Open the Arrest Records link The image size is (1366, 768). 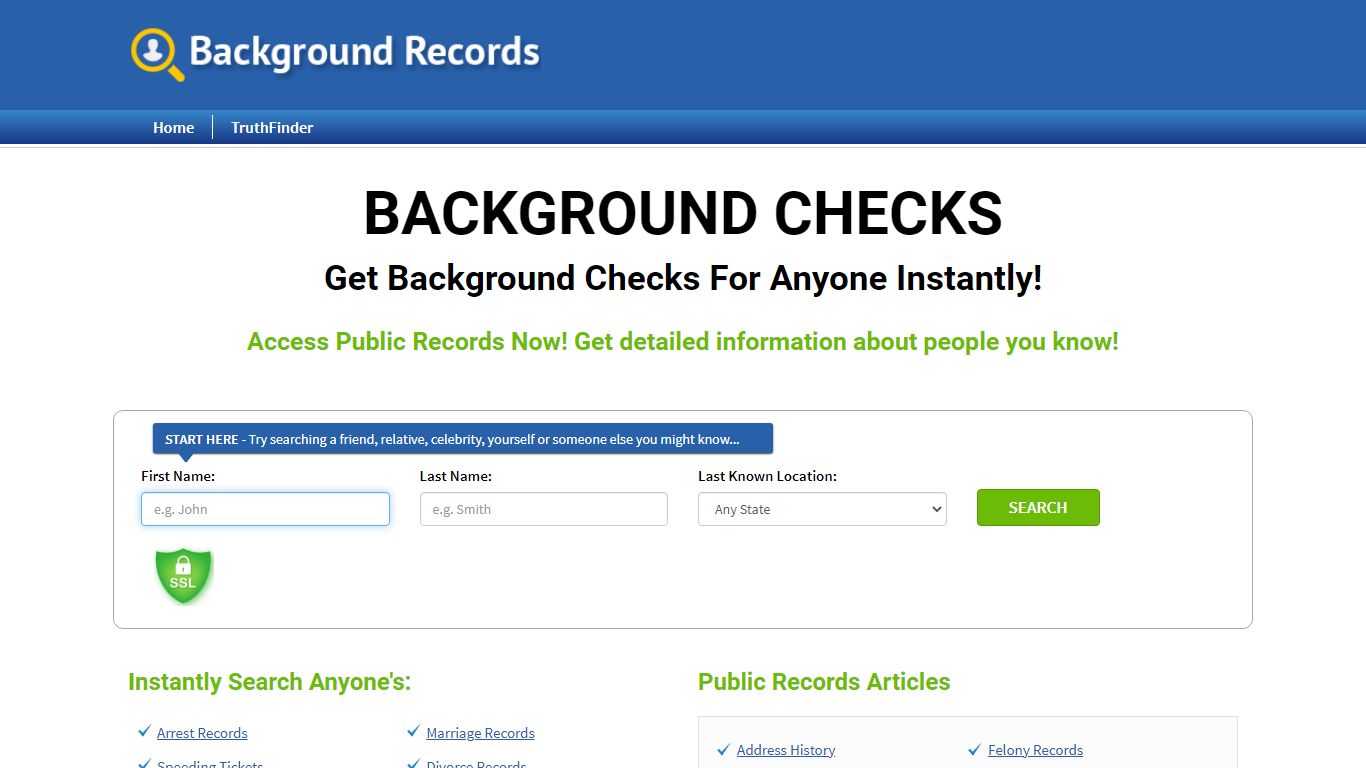click(x=202, y=733)
